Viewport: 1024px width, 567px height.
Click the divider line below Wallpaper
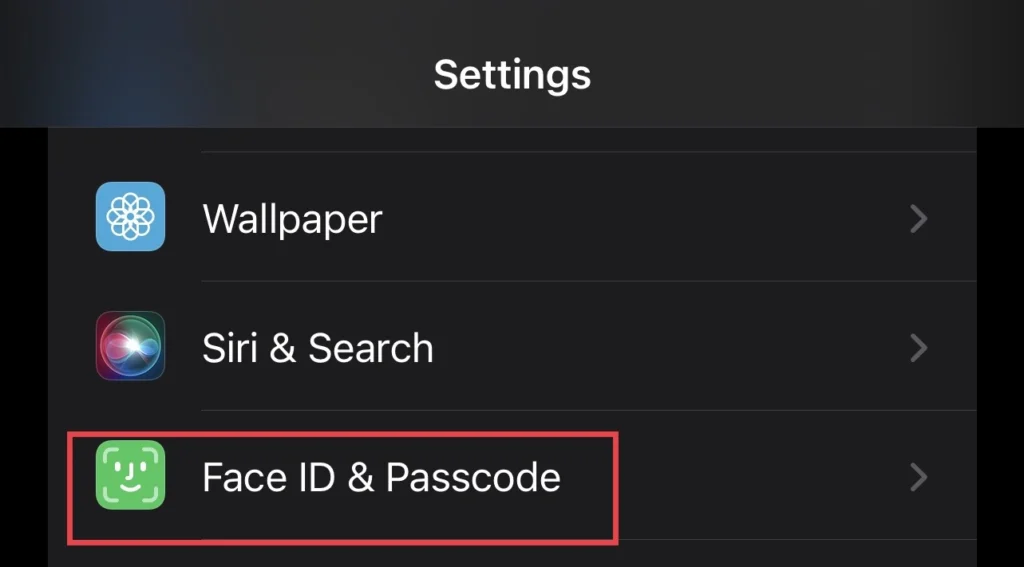click(x=588, y=282)
